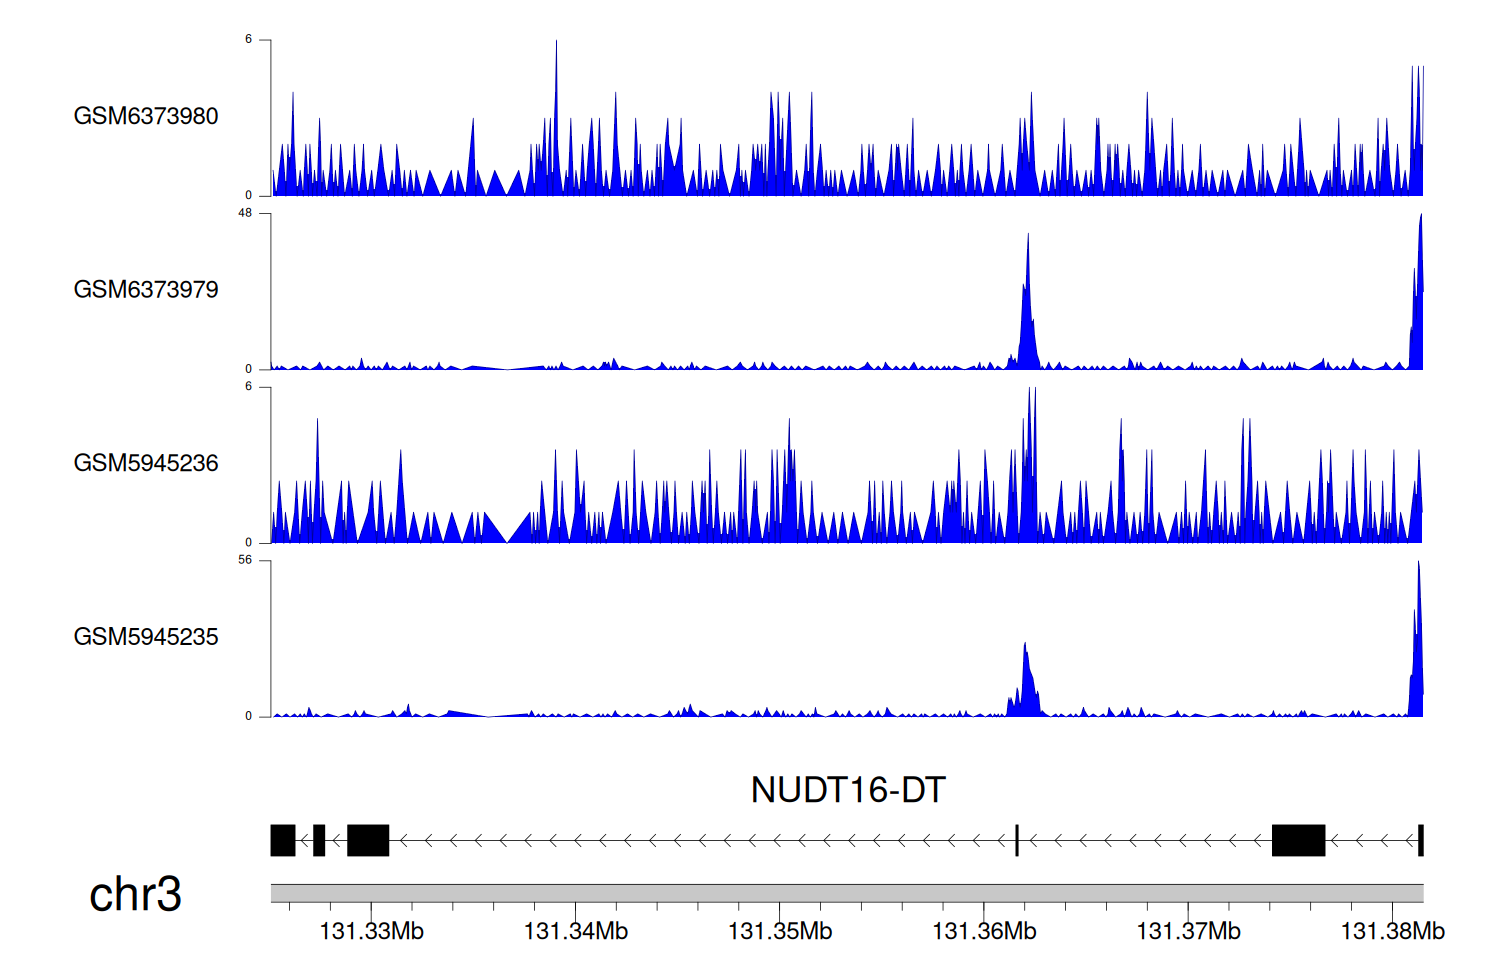This screenshot has width=1500, height=980.
Task: Click the GSM5945236 track name
Action: (146, 463)
